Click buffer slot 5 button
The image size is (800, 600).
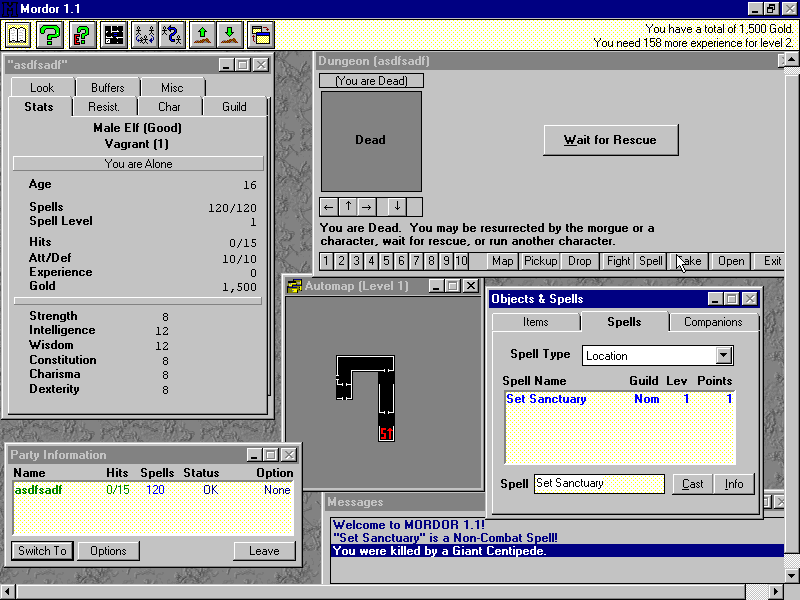(386, 261)
